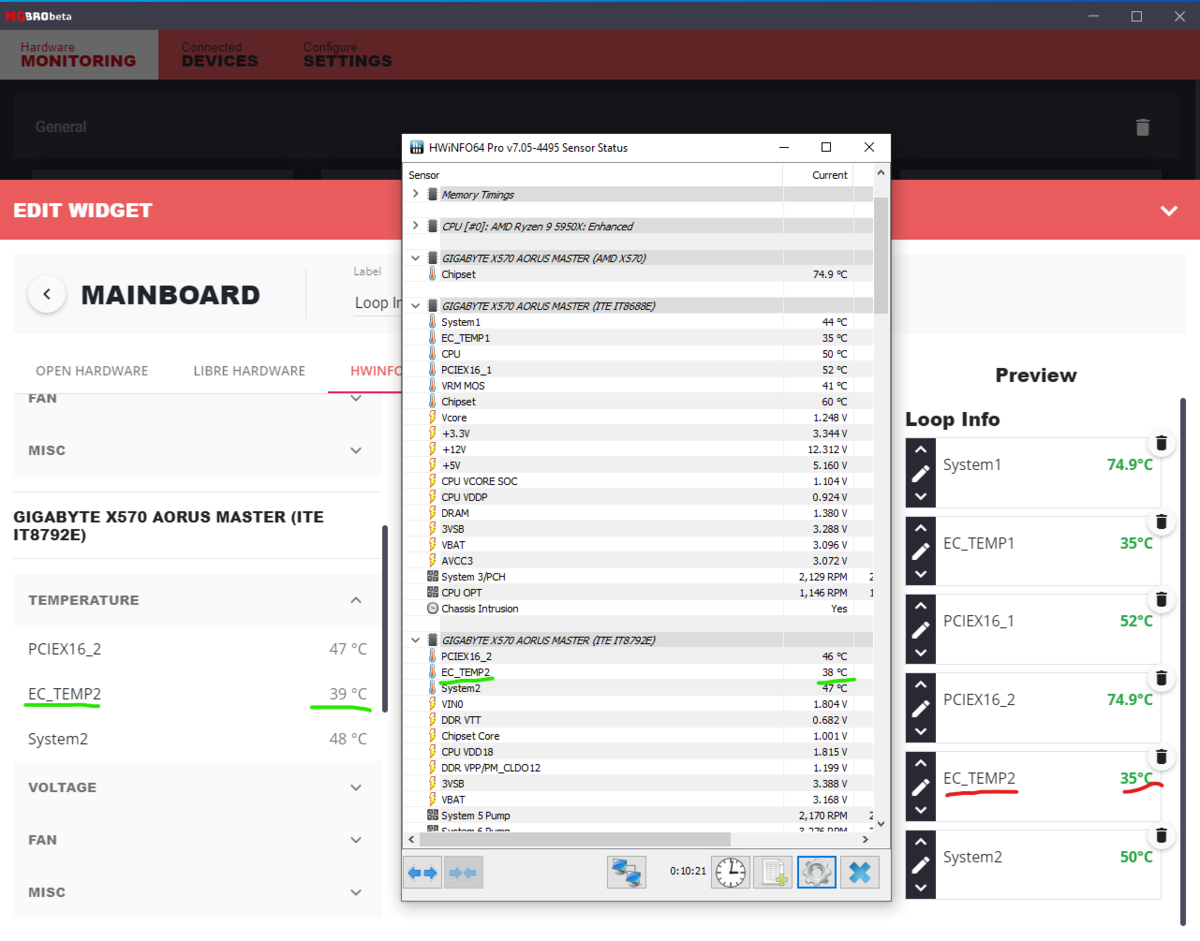Move System1 preview item down
This screenshot has height=941, width=1200.
tap(921, 497)
